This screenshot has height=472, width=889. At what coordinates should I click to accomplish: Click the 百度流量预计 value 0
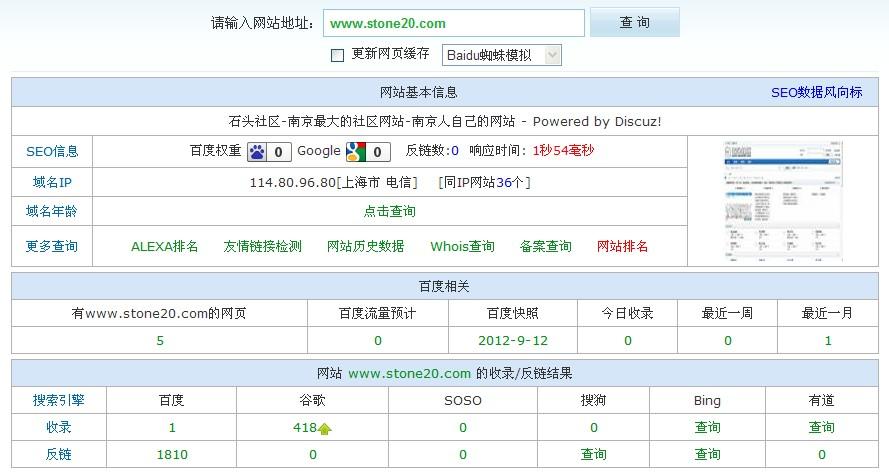point(378,341)
